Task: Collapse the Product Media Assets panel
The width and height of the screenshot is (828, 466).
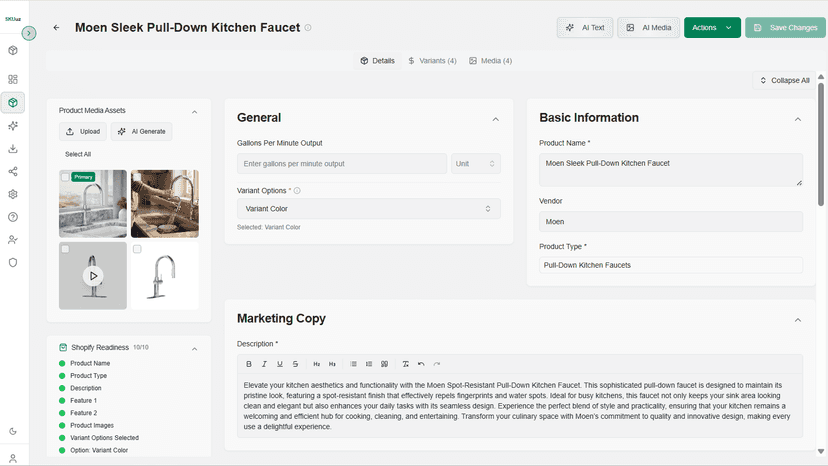Action: [194, 112]
